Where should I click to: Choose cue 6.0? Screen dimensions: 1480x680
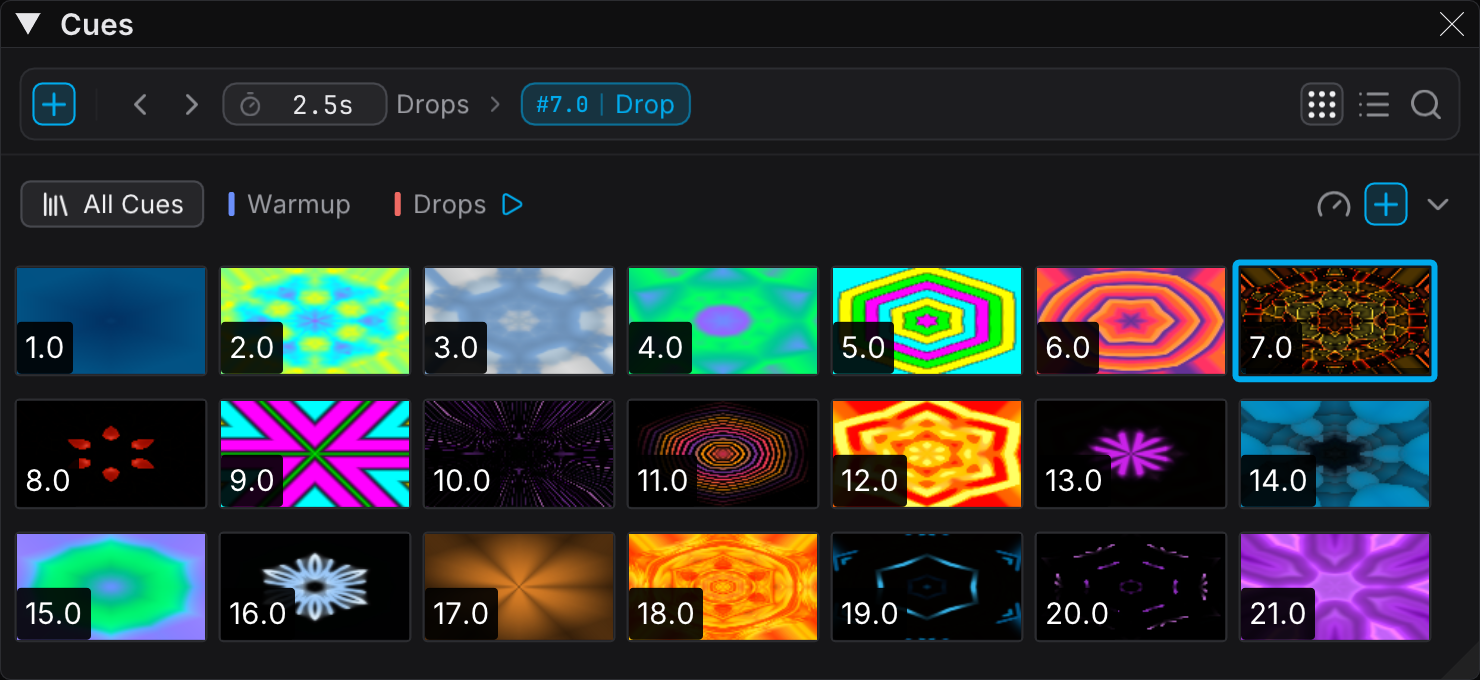(x=1131, y=320)
